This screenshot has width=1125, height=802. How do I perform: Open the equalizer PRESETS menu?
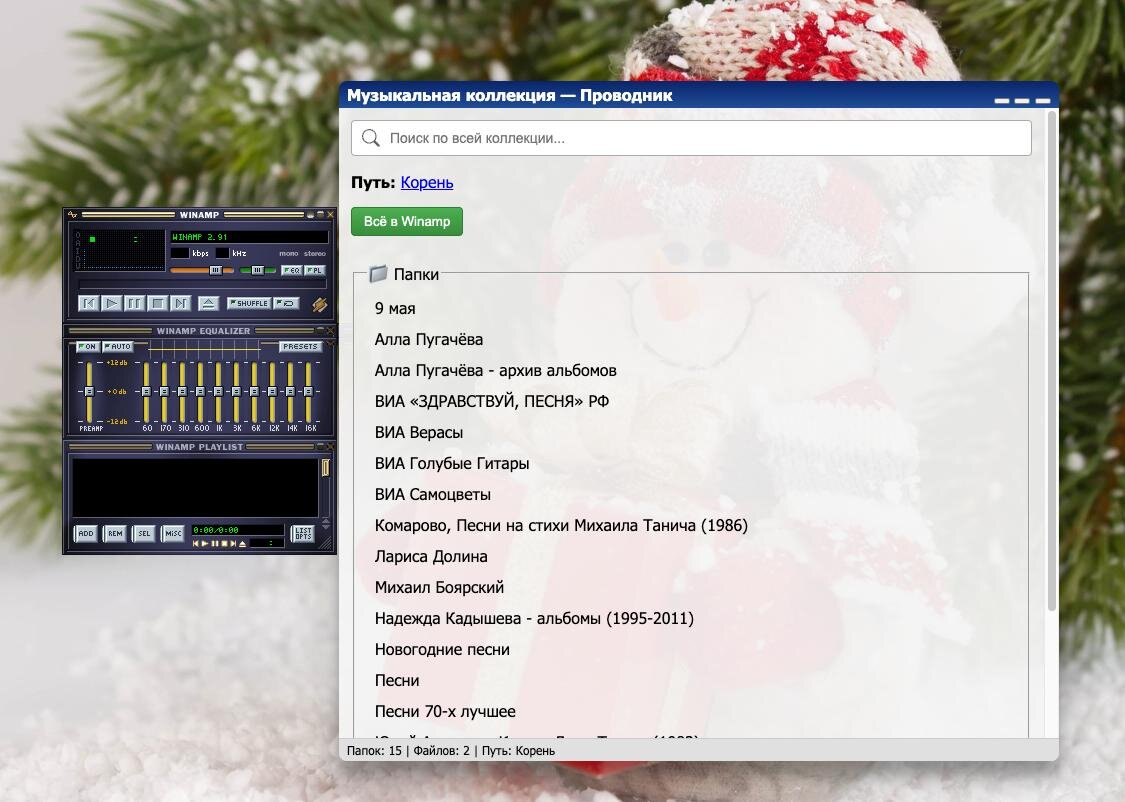[300, 347]
